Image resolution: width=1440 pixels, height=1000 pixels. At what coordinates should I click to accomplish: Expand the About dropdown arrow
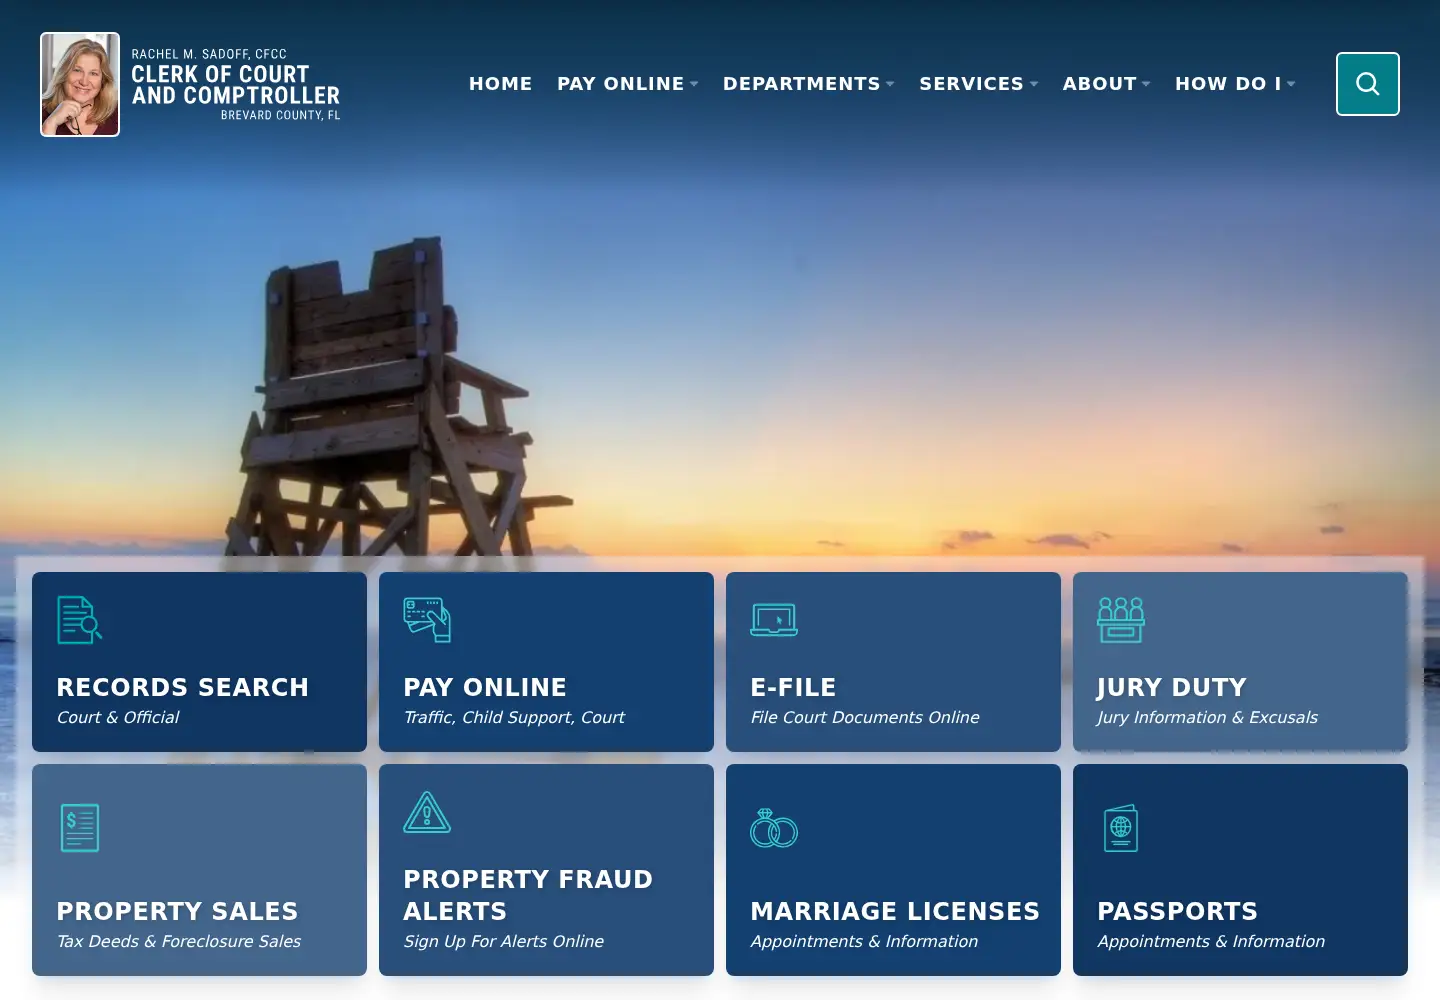[x=1146, y=84]
